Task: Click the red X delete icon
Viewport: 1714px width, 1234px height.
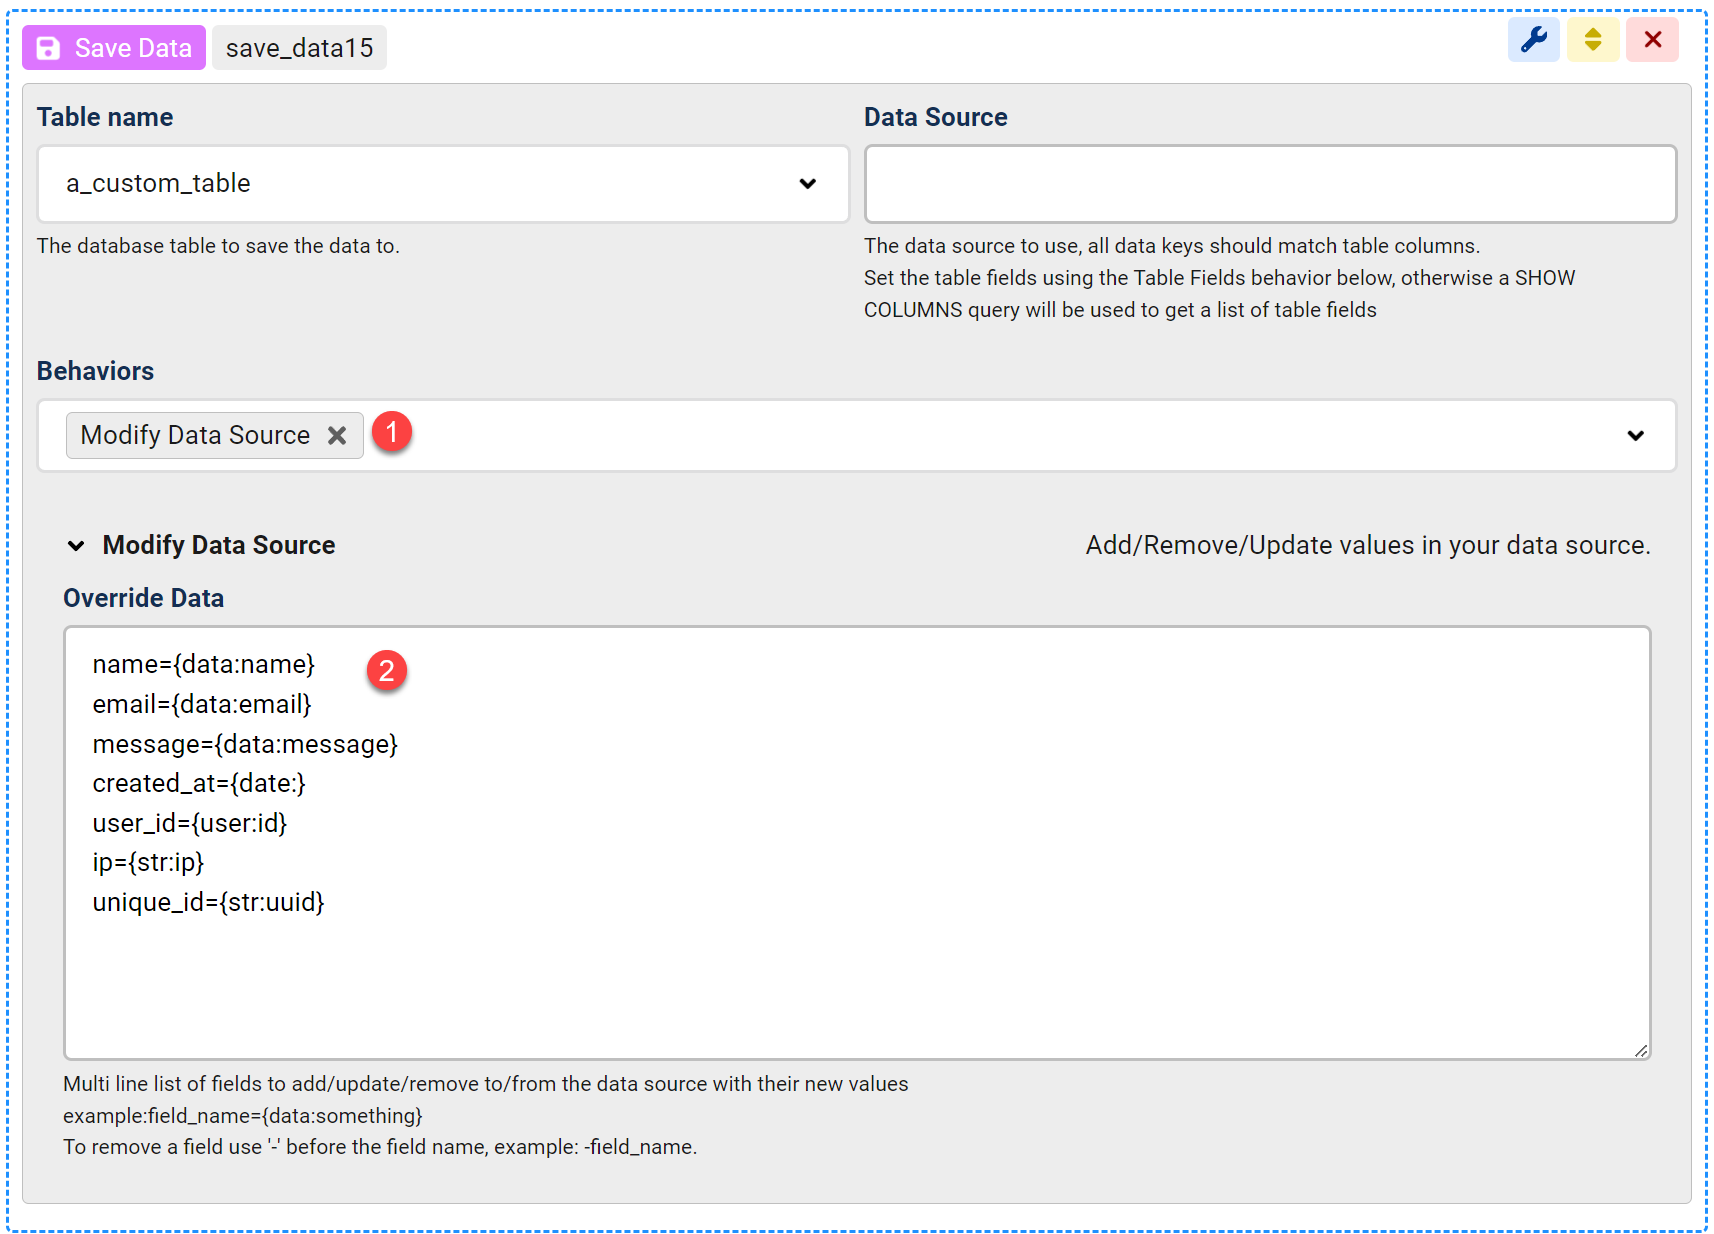Action: point(1652,40)
